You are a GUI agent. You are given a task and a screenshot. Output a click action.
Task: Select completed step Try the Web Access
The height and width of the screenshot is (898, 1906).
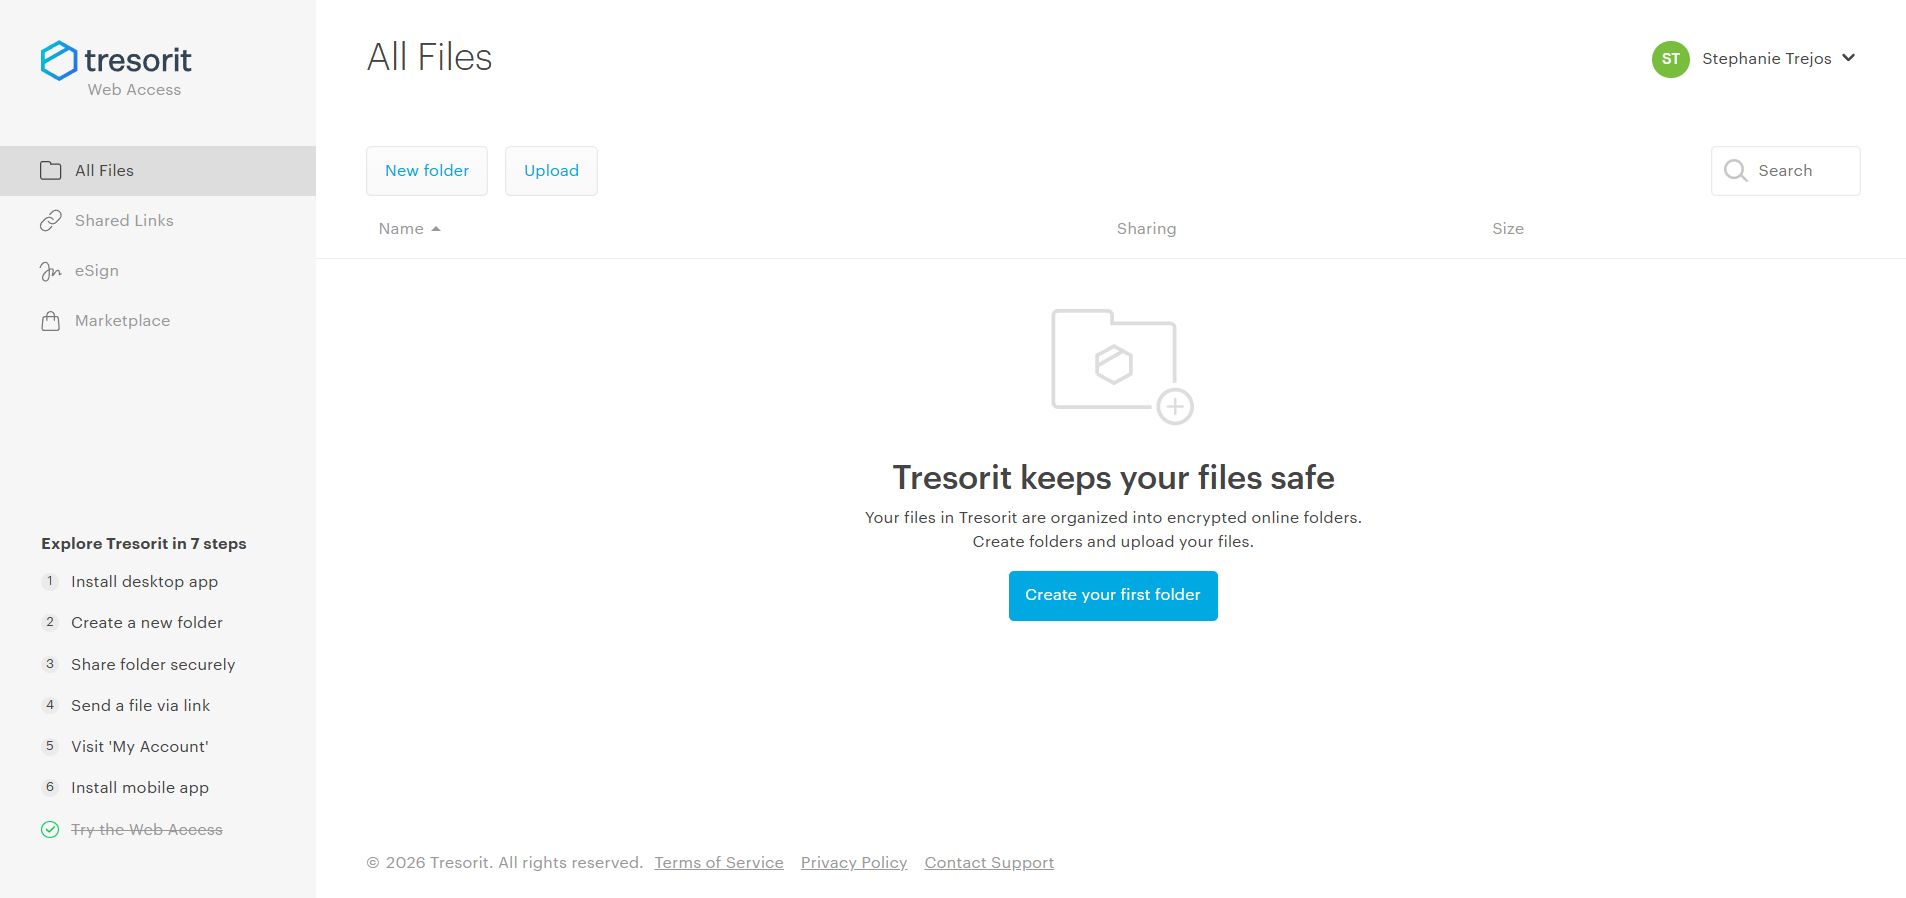tap(147, 830)
